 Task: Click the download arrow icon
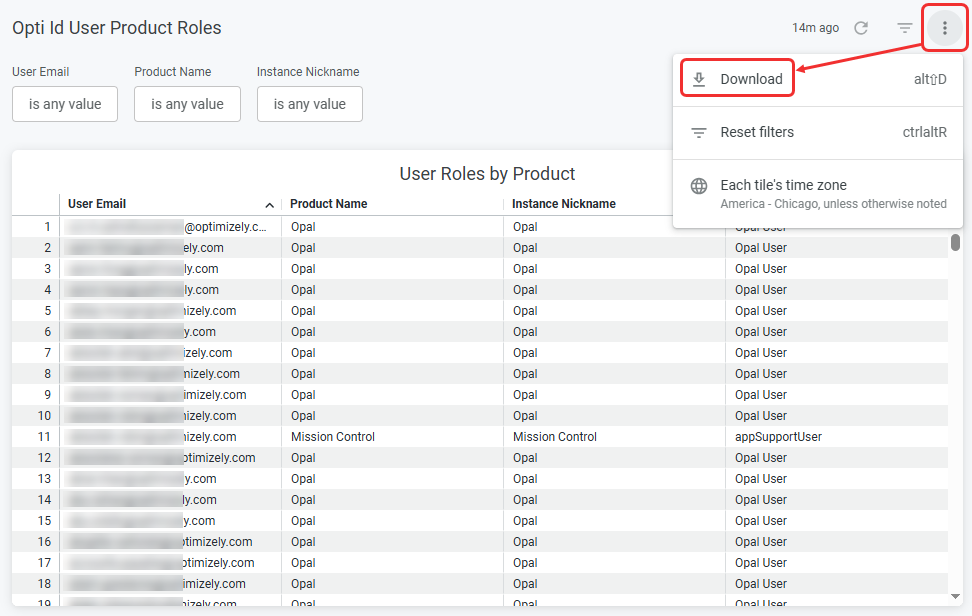(699, 79)
